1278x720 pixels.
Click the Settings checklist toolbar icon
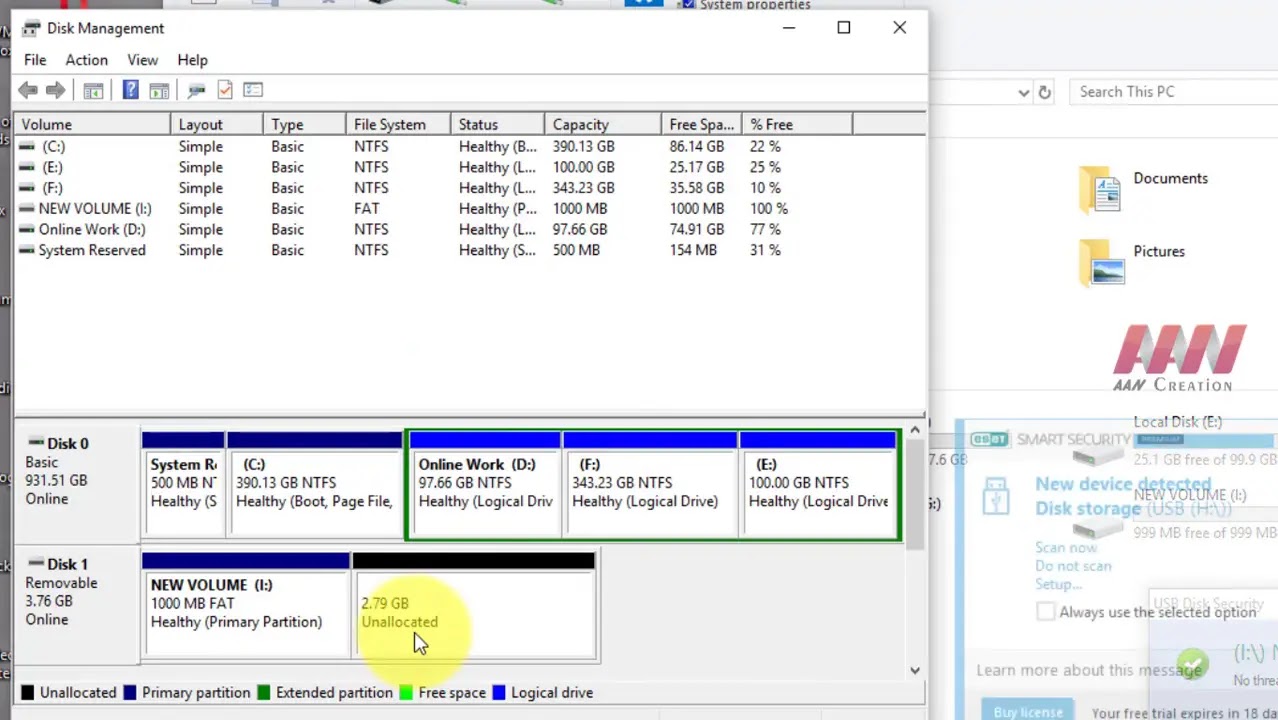pos(253,91)
